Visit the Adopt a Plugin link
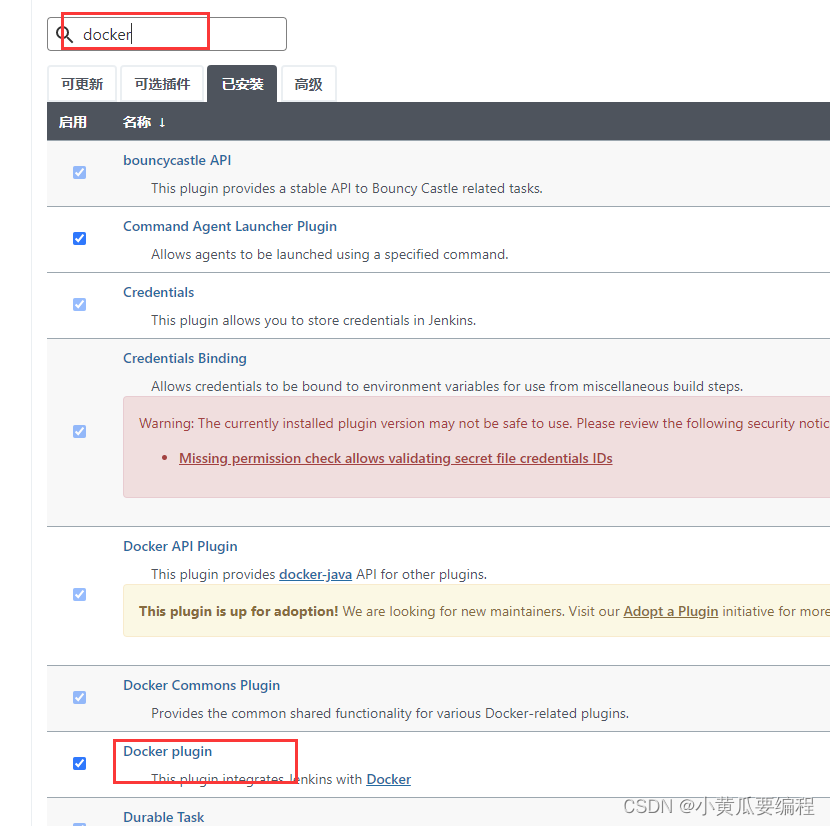 click(x=671, y=612)
